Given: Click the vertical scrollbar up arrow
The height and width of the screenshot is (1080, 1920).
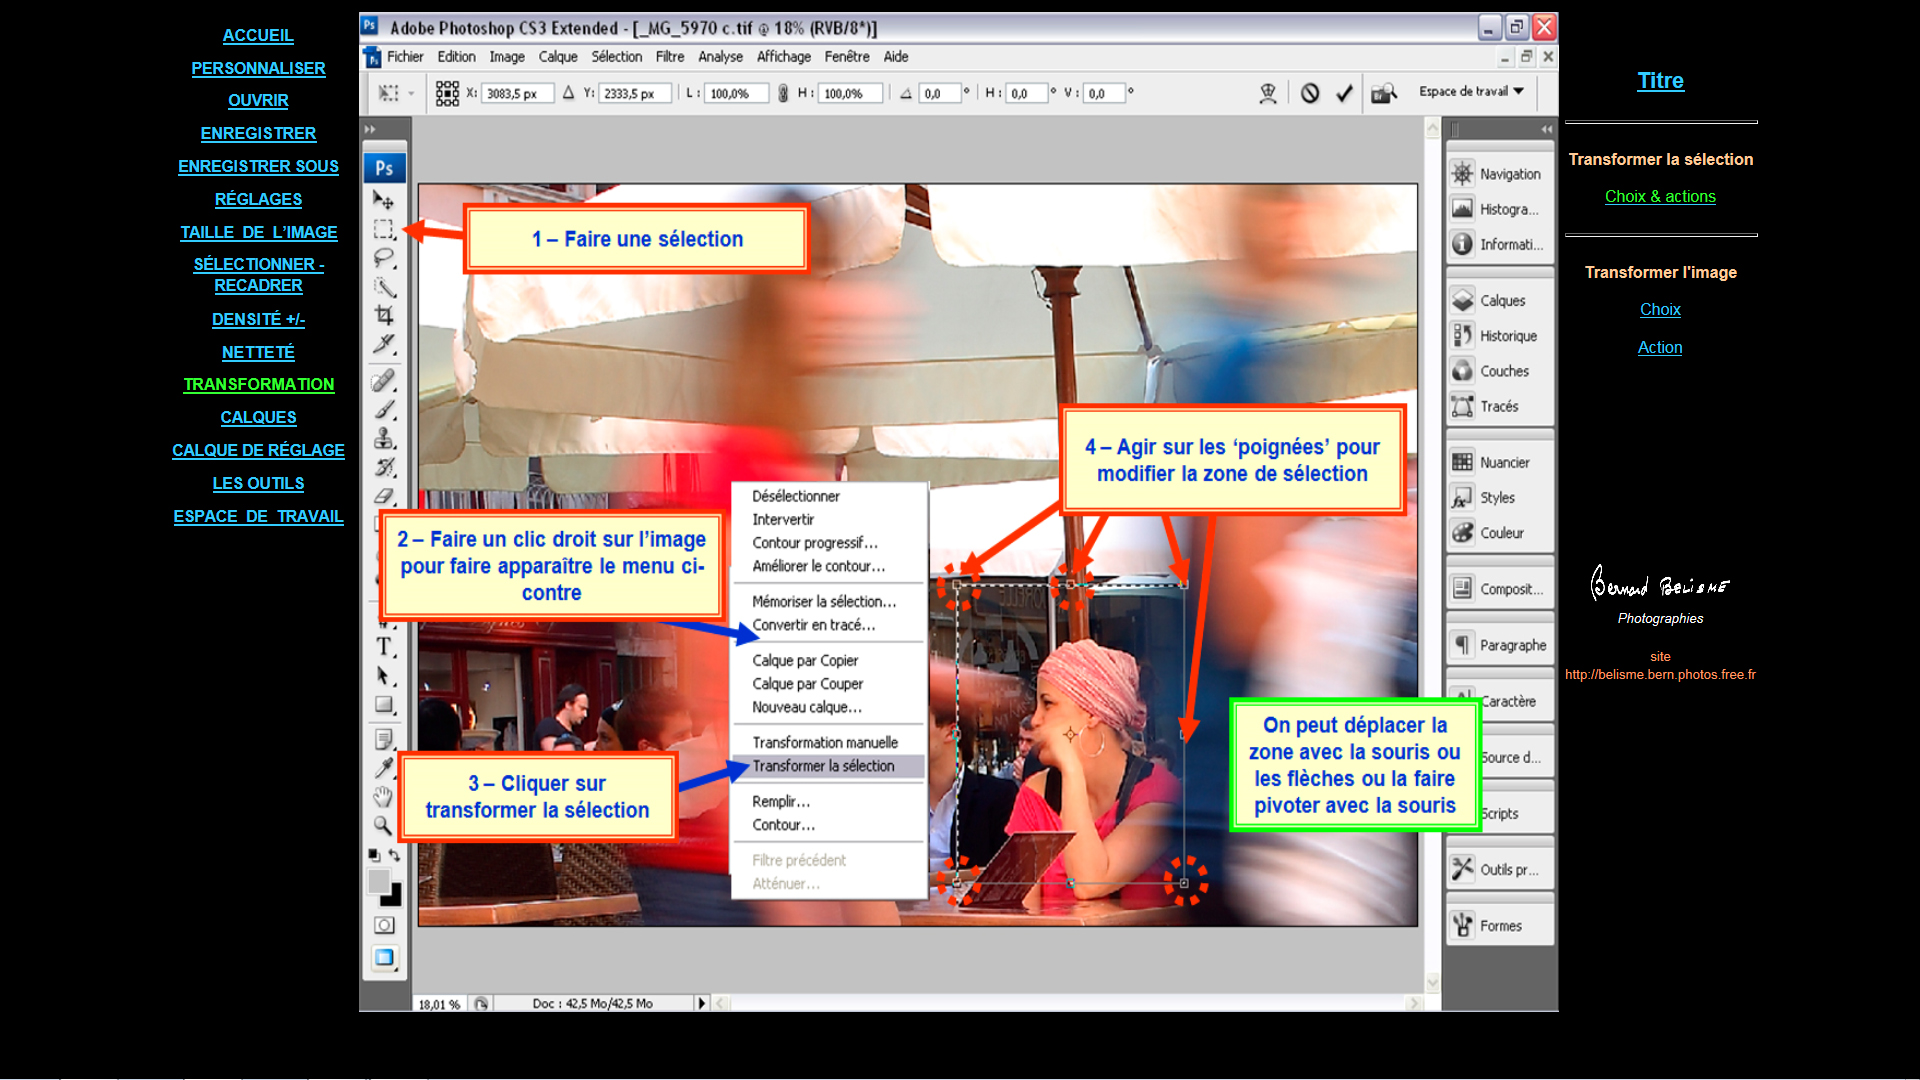Looking at the screenshot, I should tap(1432, 128).
